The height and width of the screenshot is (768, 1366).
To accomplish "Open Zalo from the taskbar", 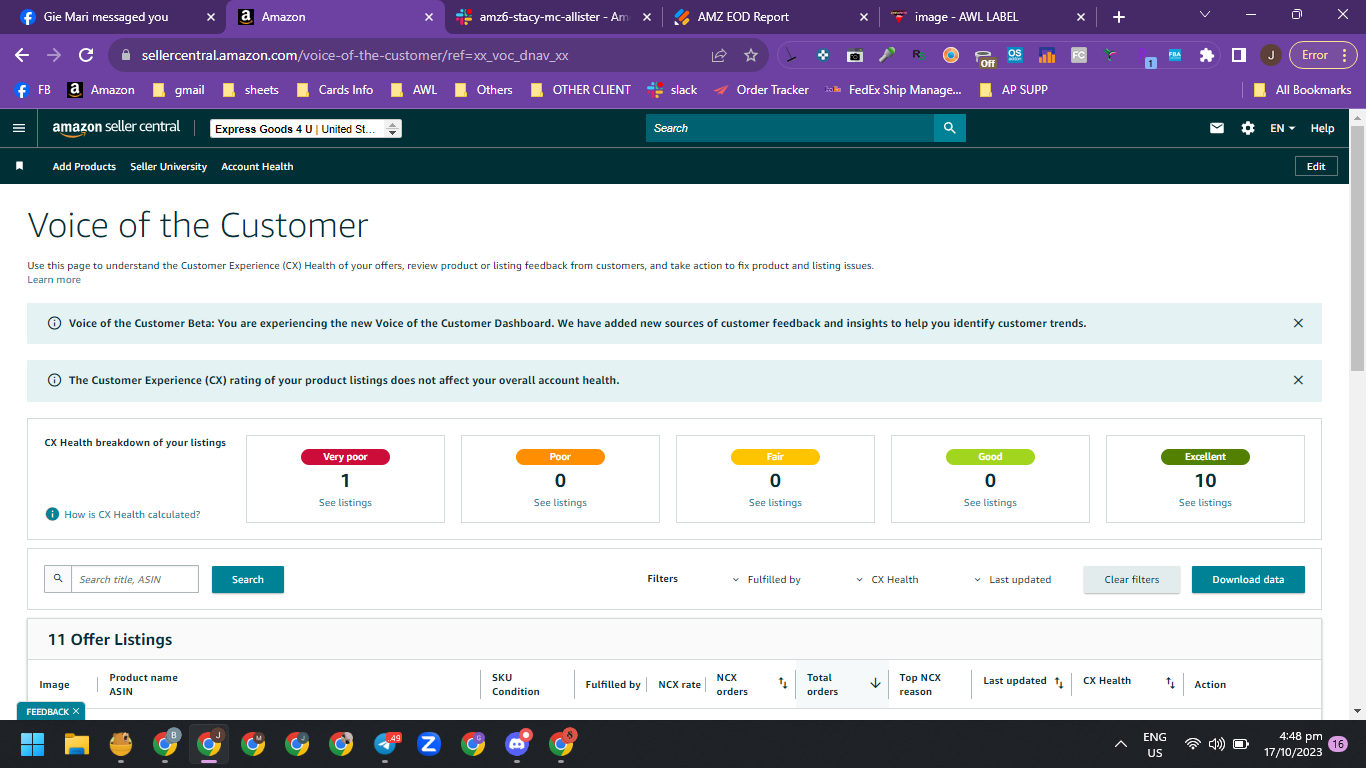I will (x=429, y=743).
